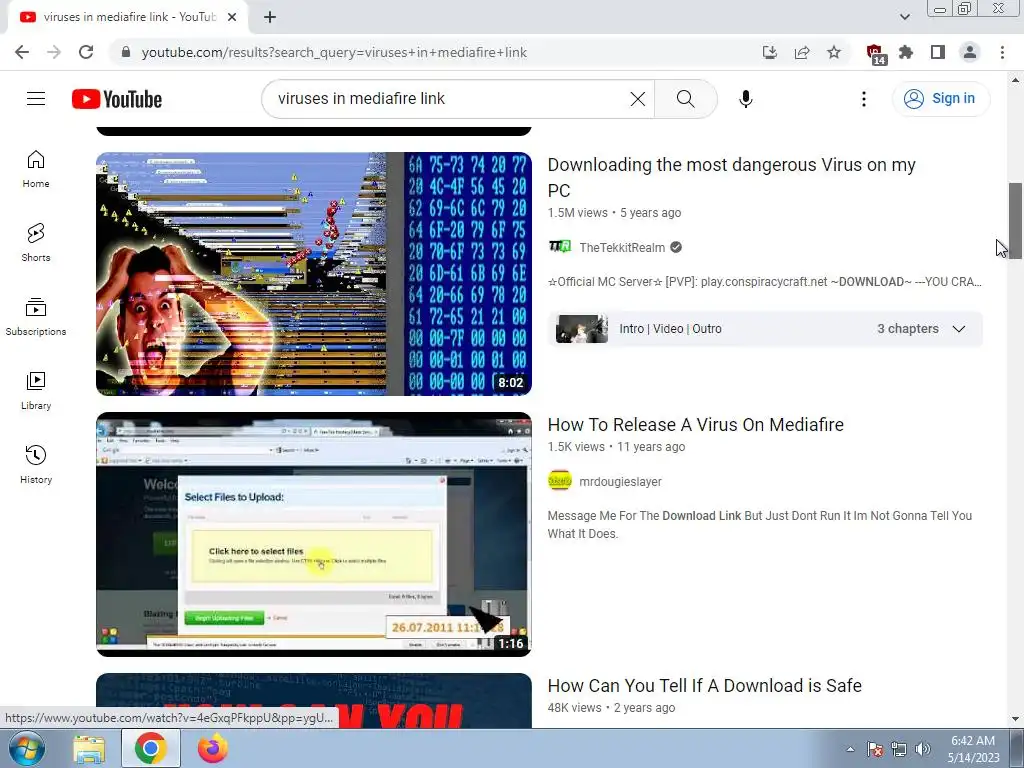Click the 8:02 duration badge
This screenshot has width=1024, height=768.
pyautogui.click(x=511, y=383)
